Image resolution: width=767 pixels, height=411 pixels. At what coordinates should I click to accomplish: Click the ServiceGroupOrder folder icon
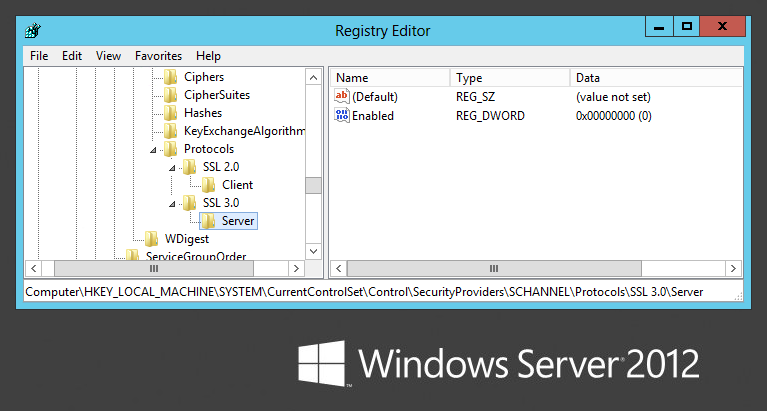132,255
